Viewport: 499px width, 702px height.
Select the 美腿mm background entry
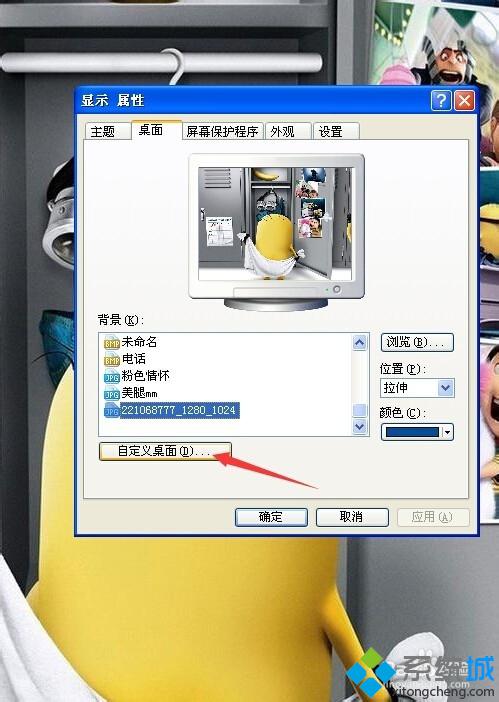point(139,393)
